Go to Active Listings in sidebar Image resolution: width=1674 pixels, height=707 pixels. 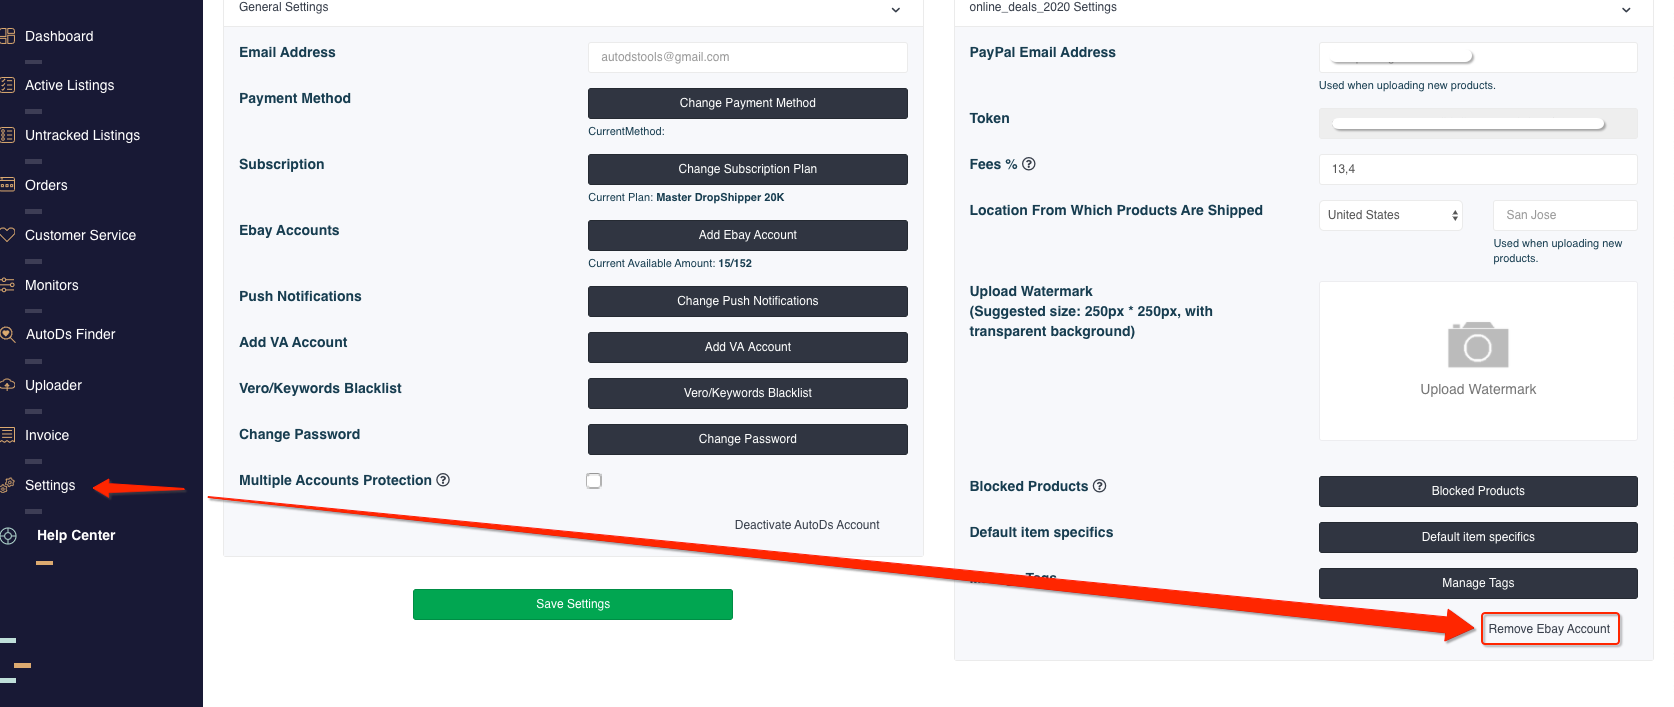coord(70,86)
